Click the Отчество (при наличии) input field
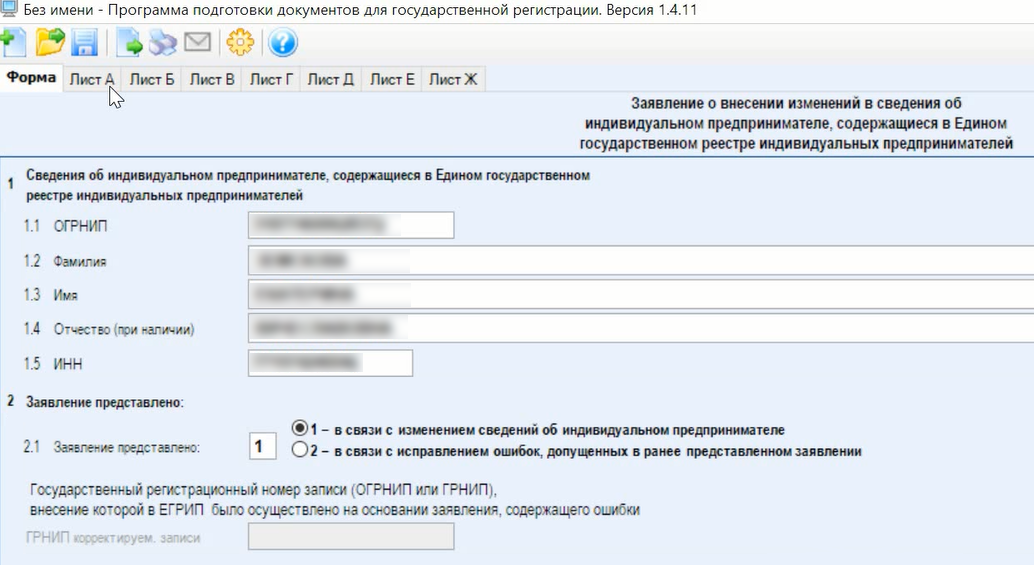1034x565 pixels. point(641,328)
